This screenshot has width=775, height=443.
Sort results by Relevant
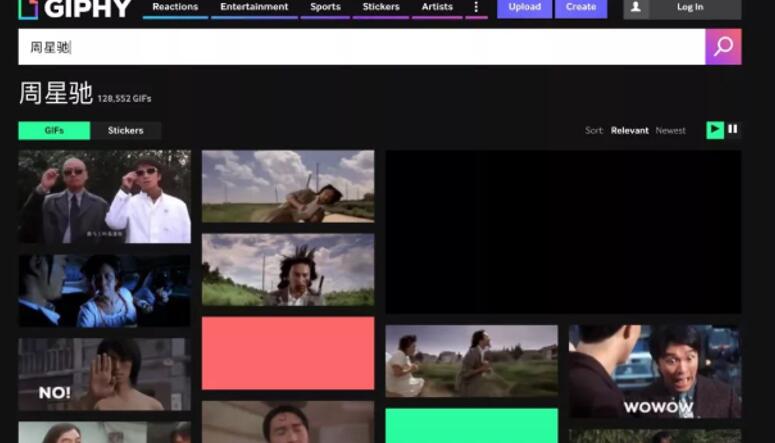(629, 131)
